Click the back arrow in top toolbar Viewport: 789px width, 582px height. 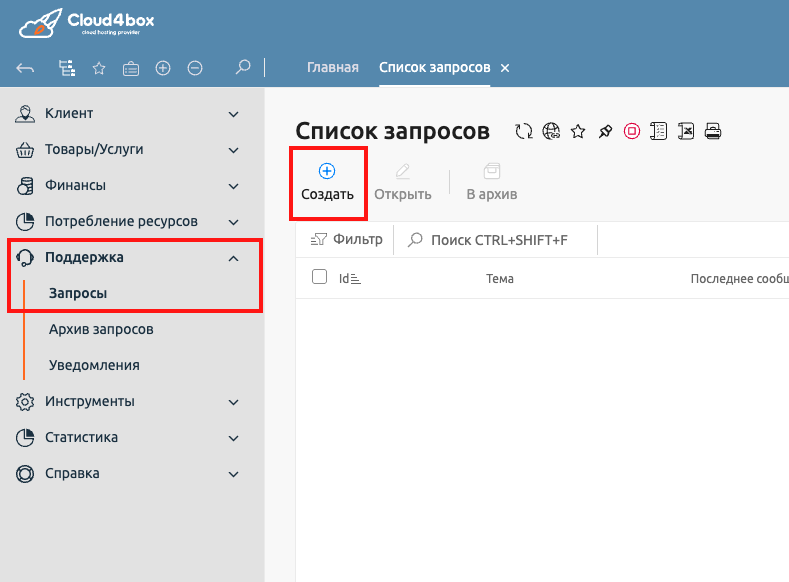(x=26, y=68)
